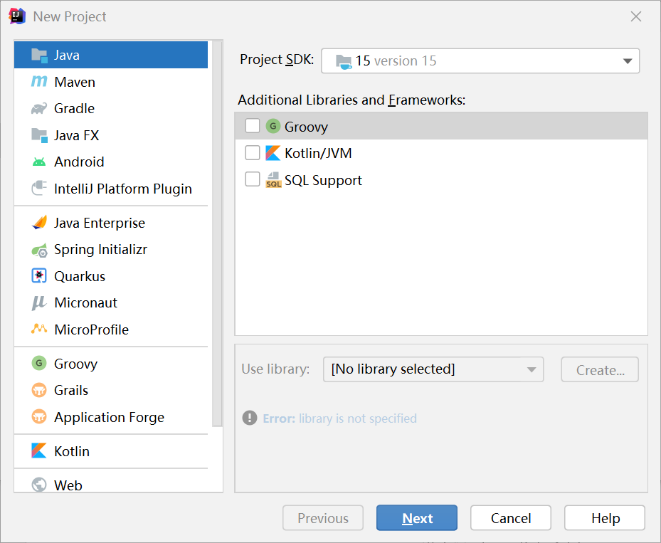Click the Web globe icon

pyautogui.click(x=39, y=485)
